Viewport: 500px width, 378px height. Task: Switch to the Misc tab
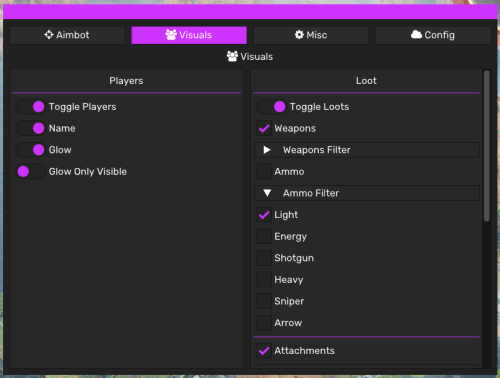click(x=311, y=35)
